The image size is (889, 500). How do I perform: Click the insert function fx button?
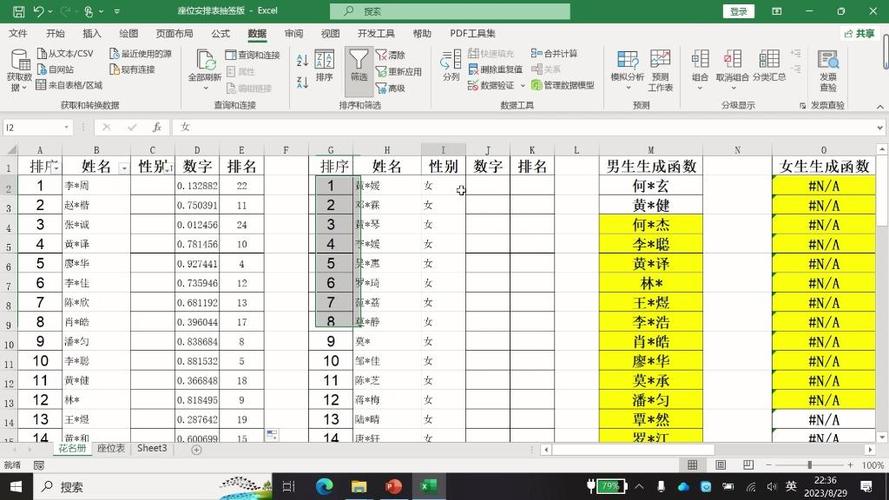(x=157, y=128)
